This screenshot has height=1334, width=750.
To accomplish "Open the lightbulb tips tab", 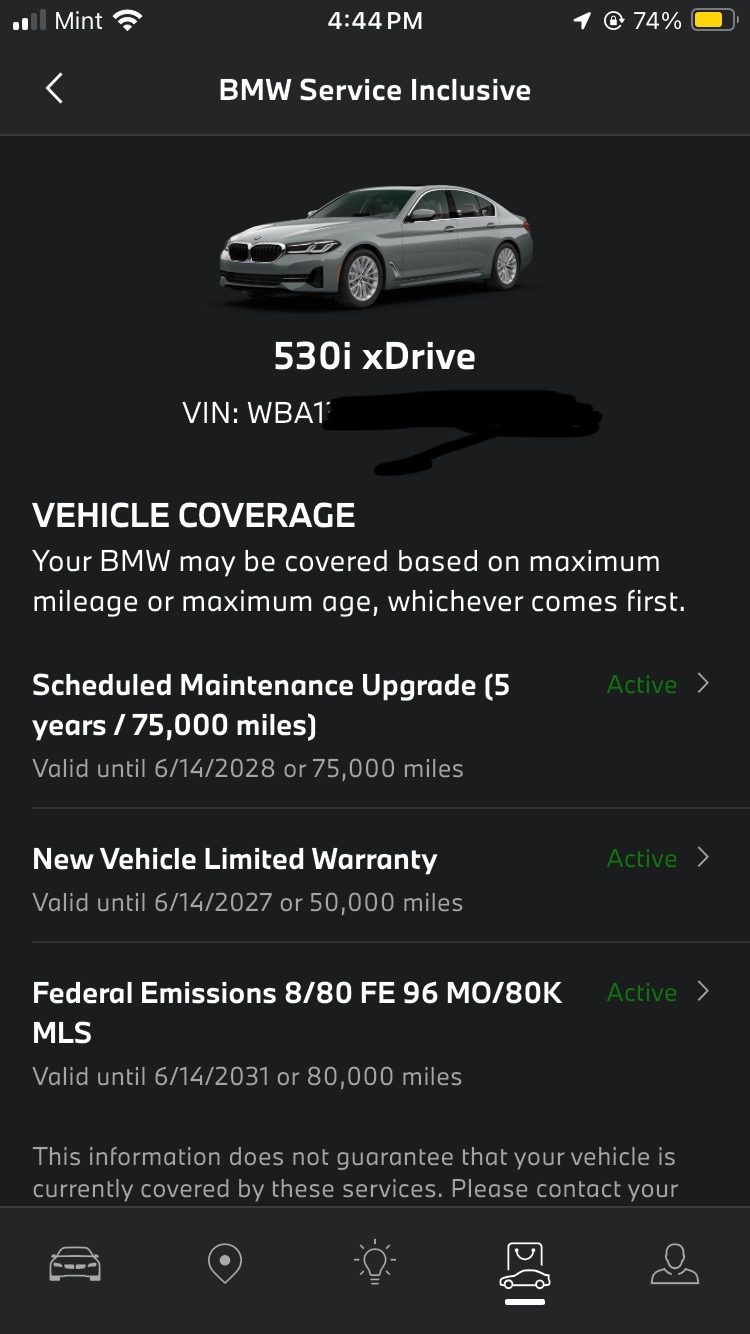I will pos(375,1263).
